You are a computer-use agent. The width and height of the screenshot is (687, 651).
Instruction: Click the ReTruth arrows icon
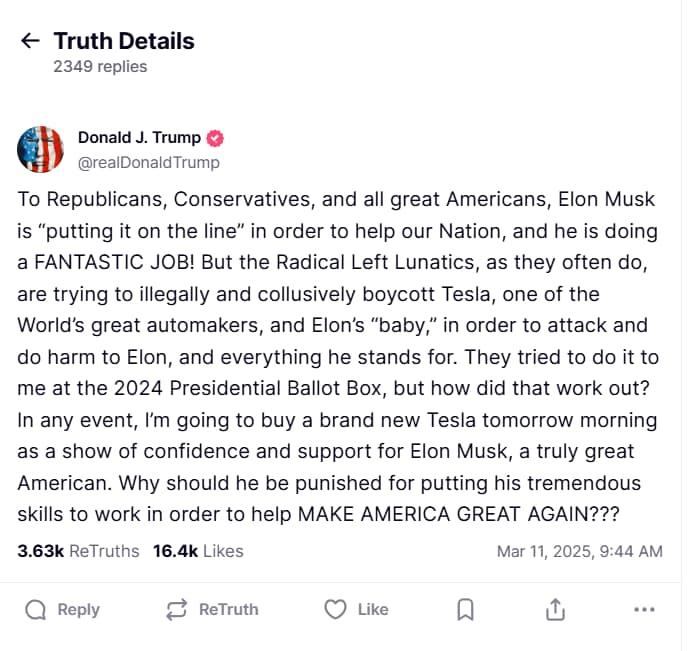coord(177,609)
